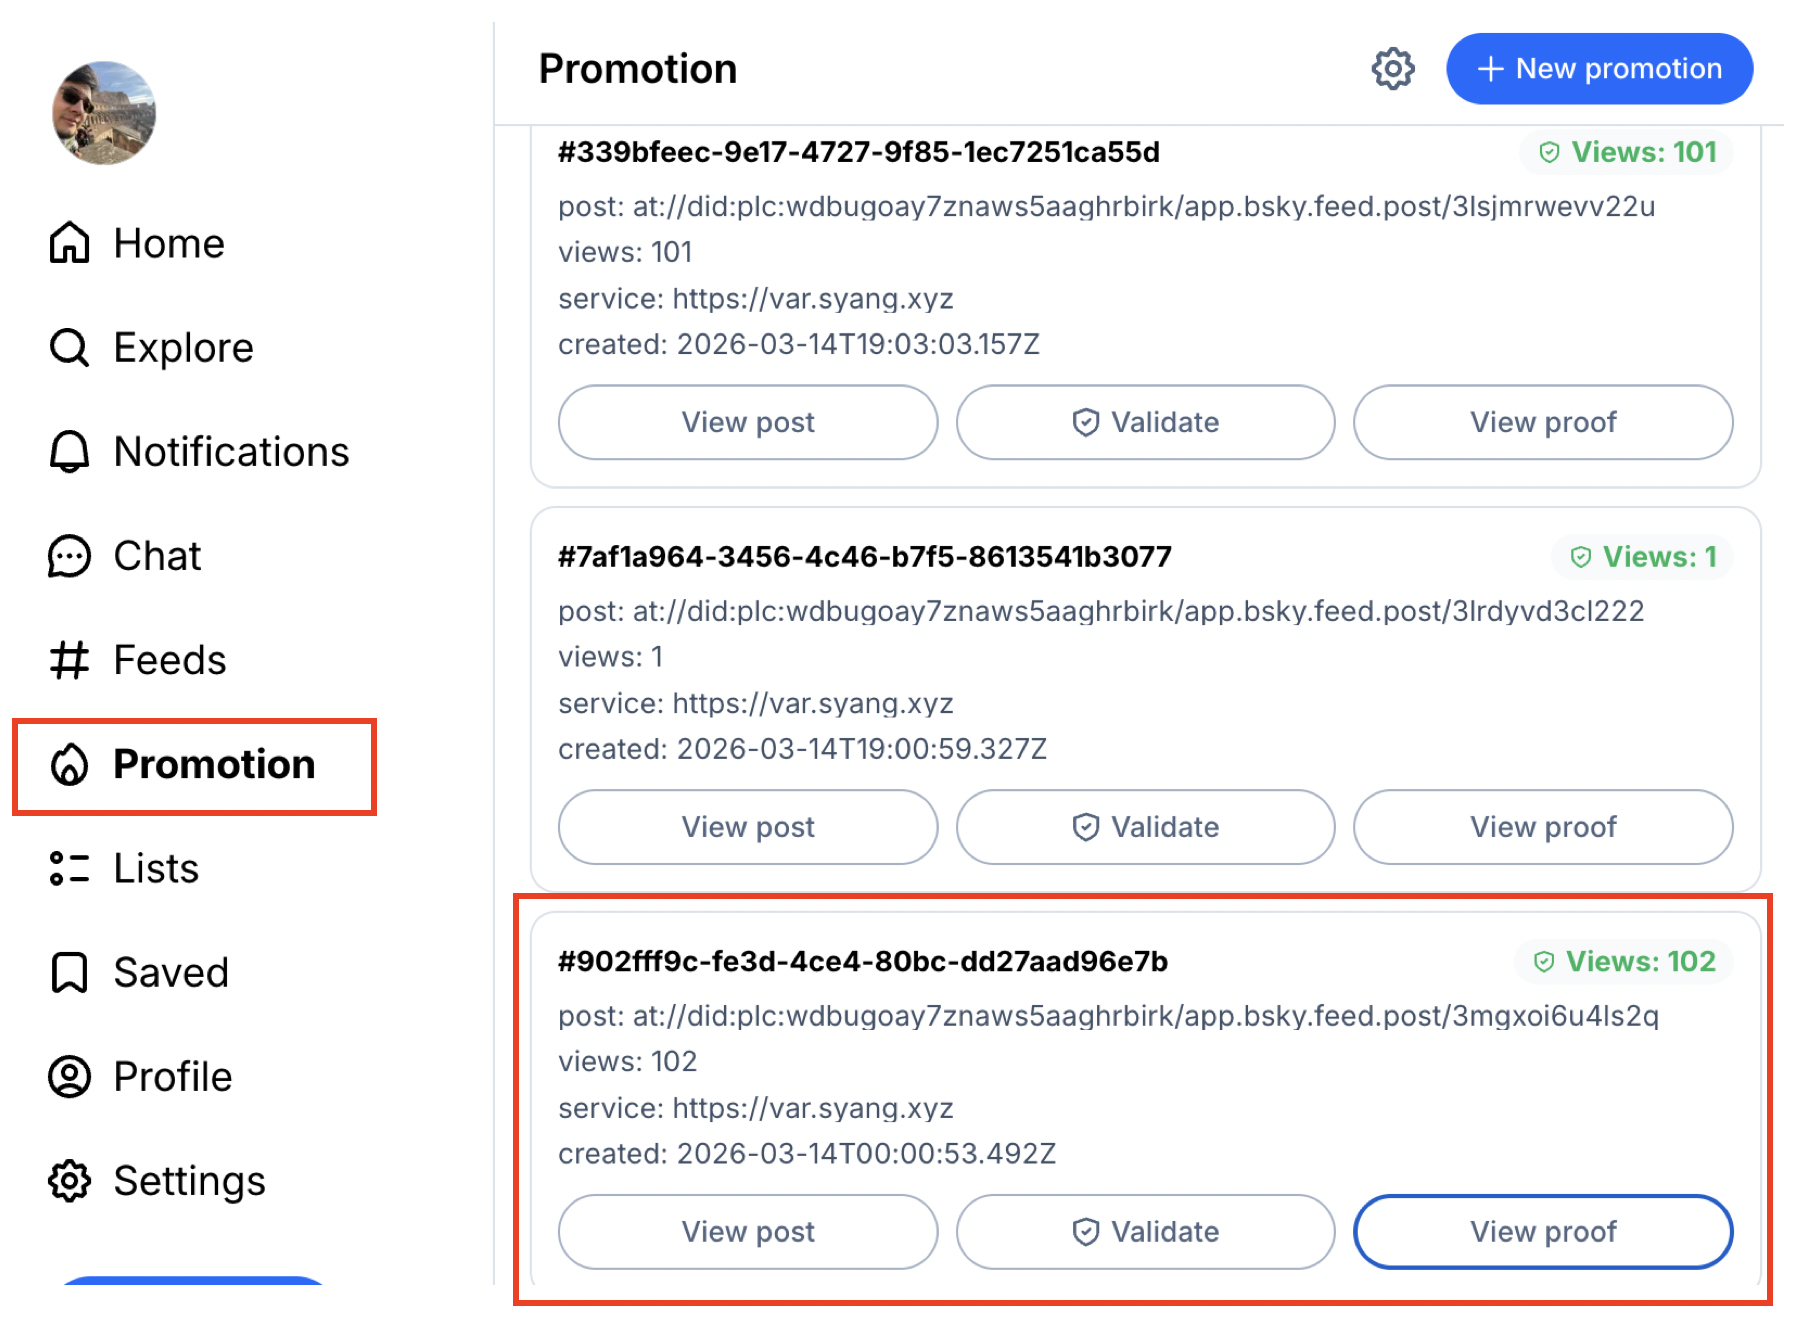The image size is (1794, 1328).
Task: Click your profile avatar photo
Action: pos(104,113)
